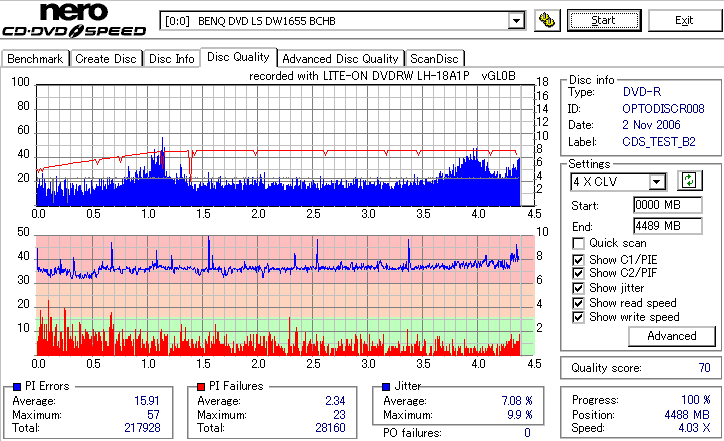Screen dimensions: 724x441
Task: Click the Position value 4488 MB
Action: click(688, 415)
